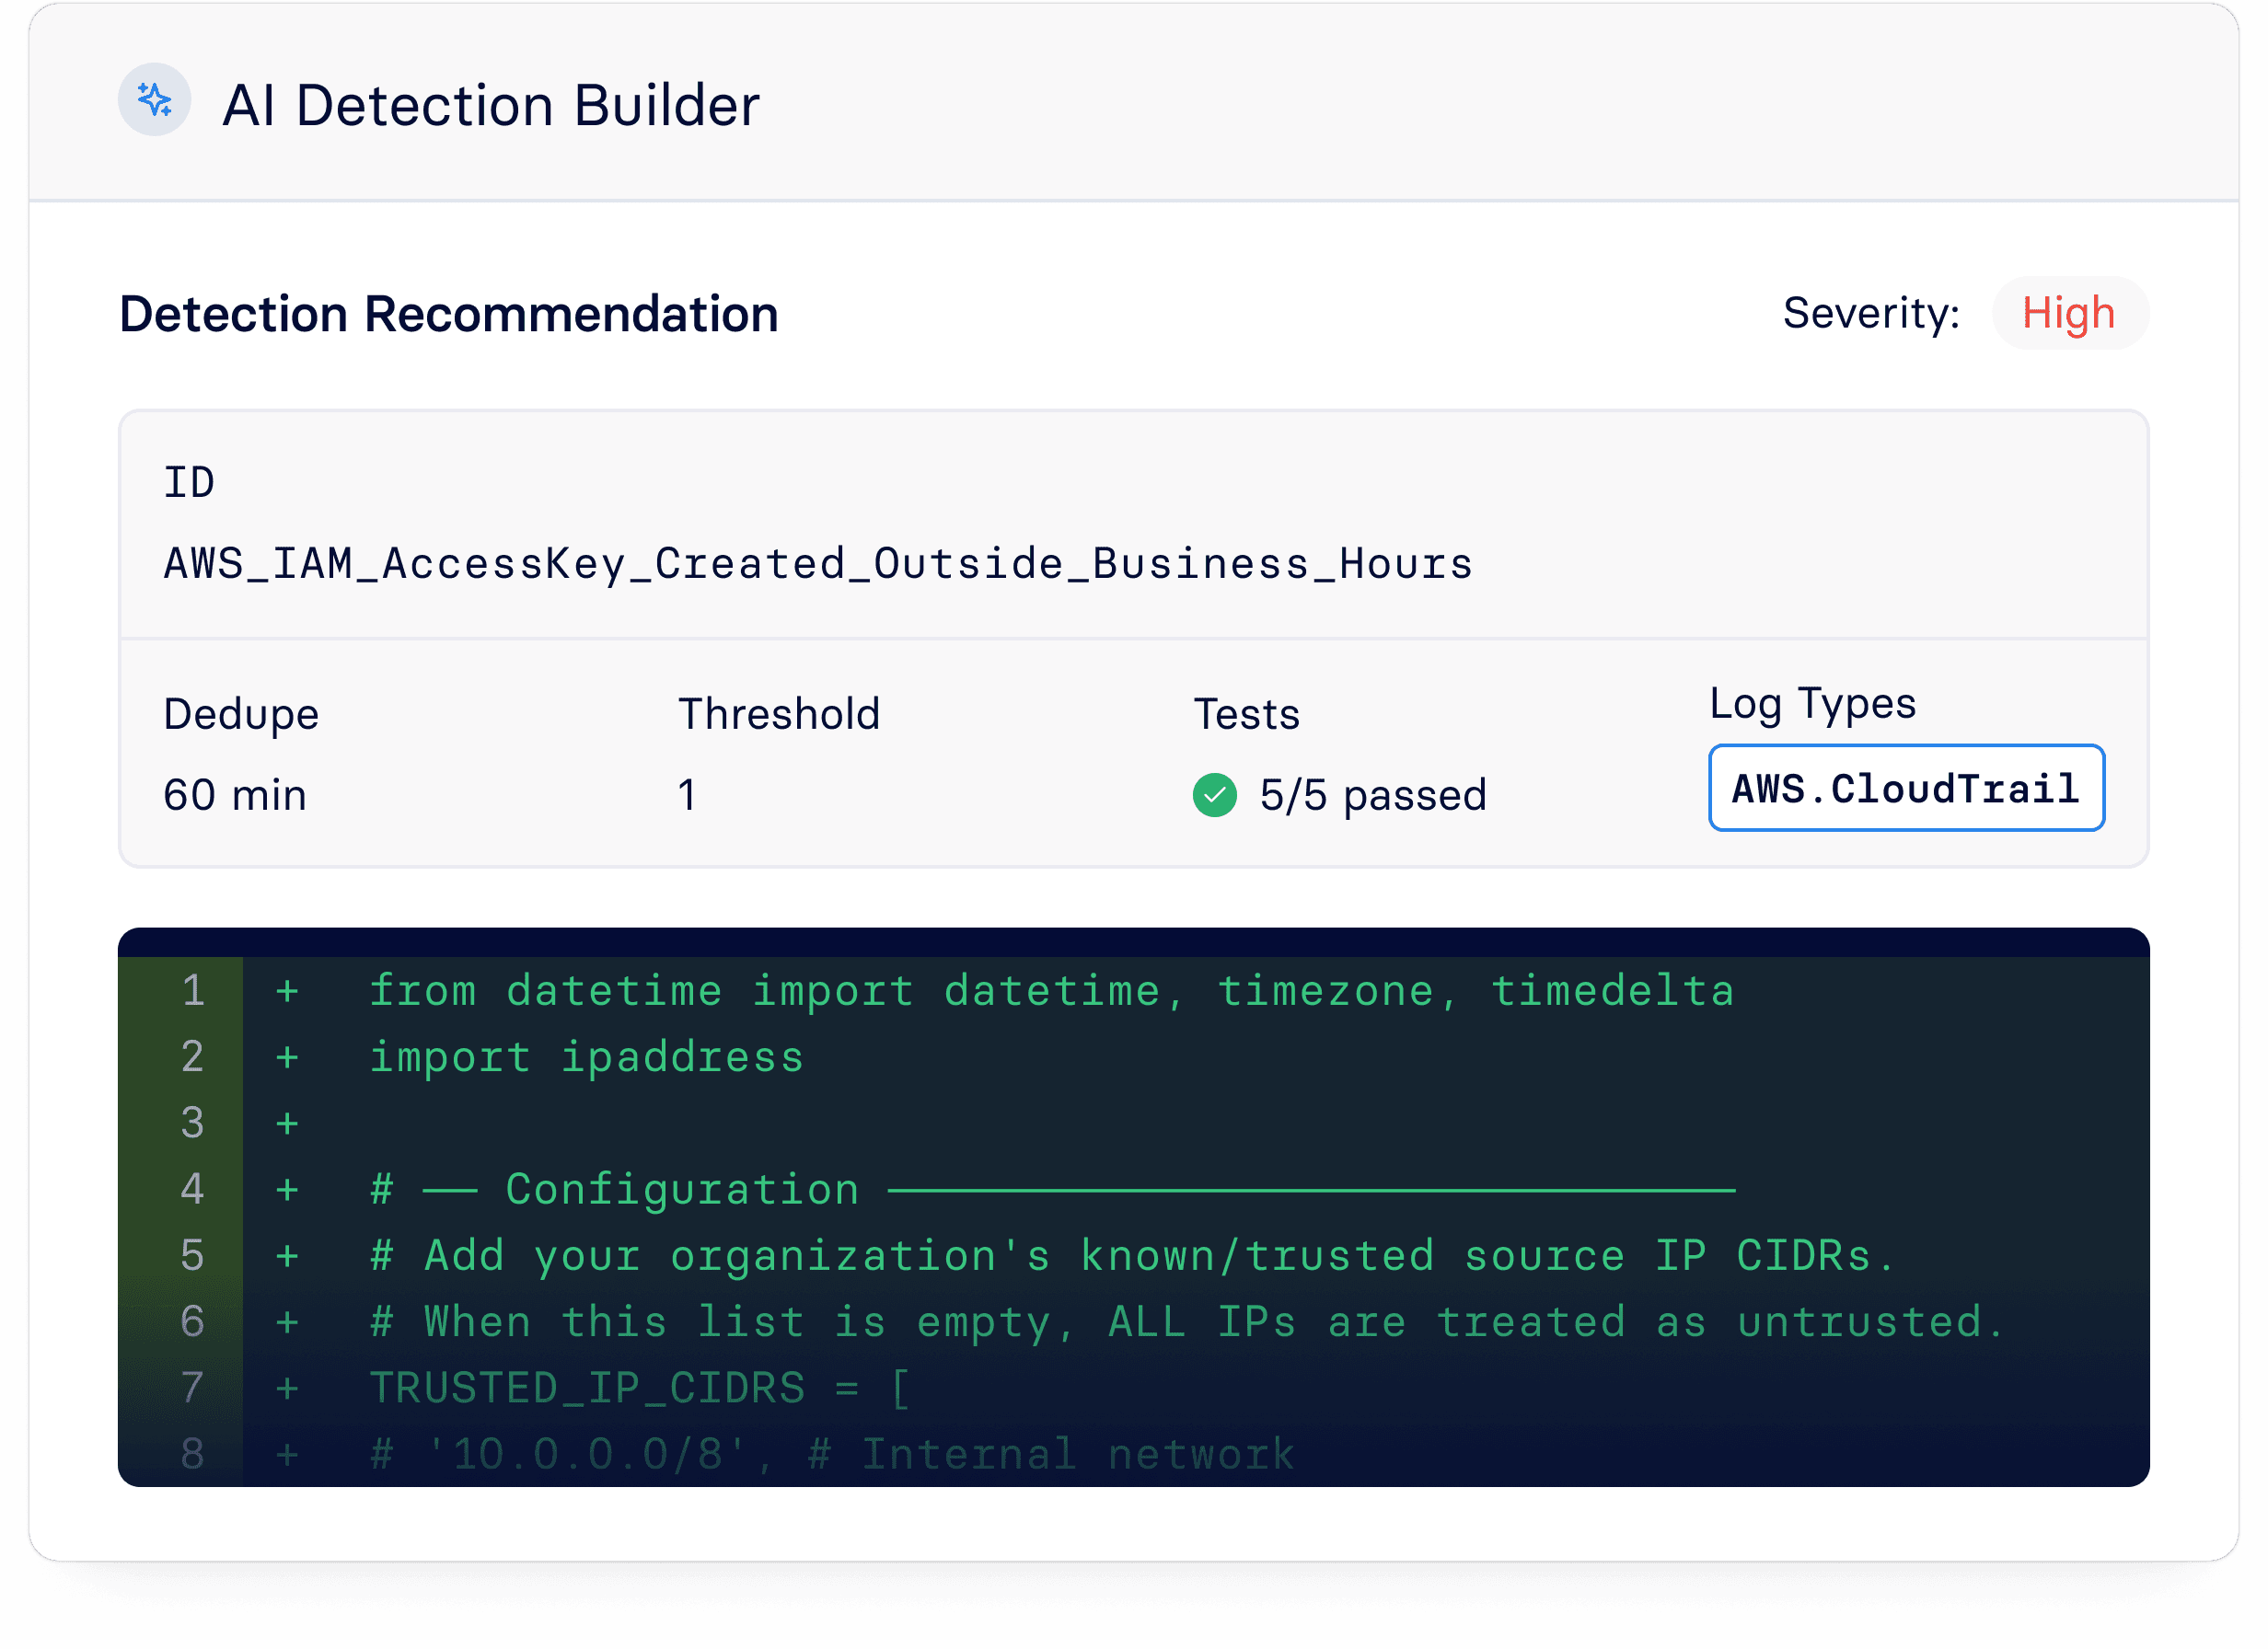Click the 'import ipaddress' code line
Viewport: 2268px width, 1649px height.
[x=586, y=1057]
